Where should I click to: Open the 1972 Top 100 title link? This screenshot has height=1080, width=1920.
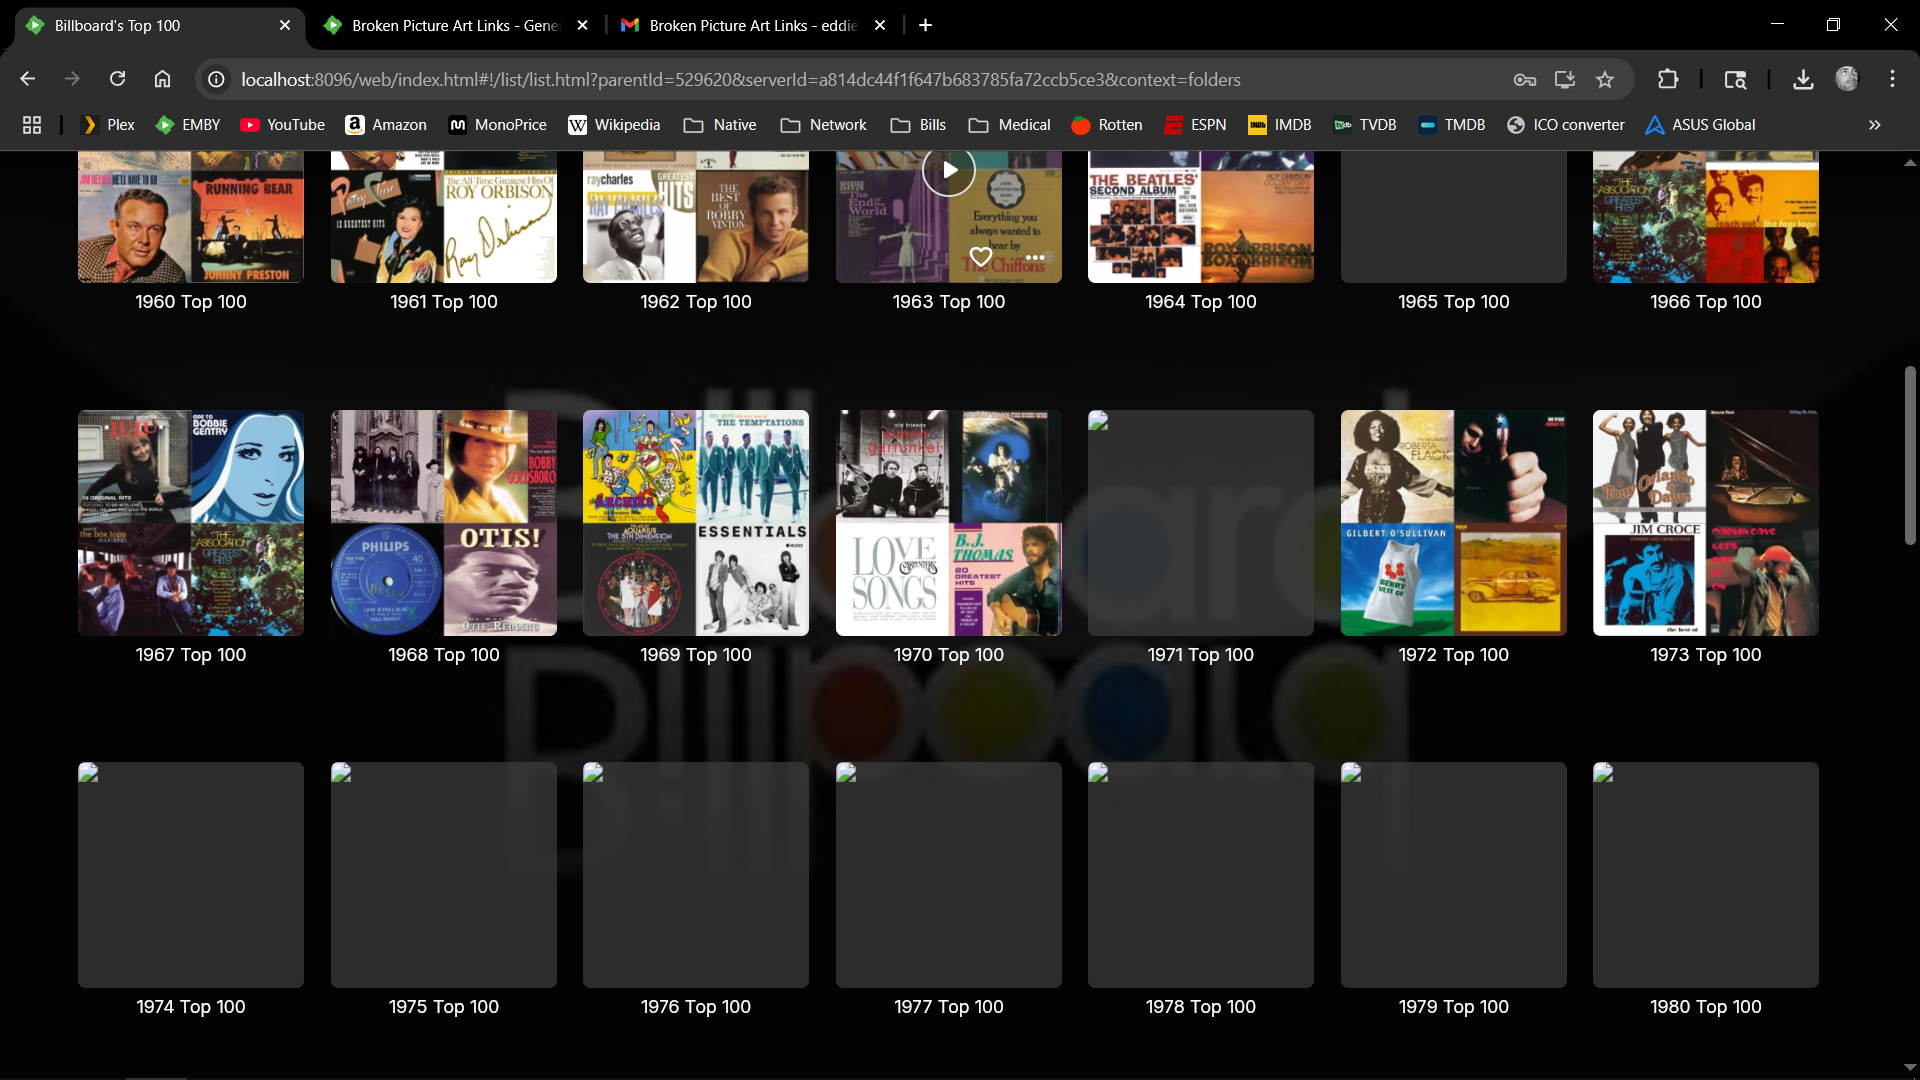pos(1453,655)
